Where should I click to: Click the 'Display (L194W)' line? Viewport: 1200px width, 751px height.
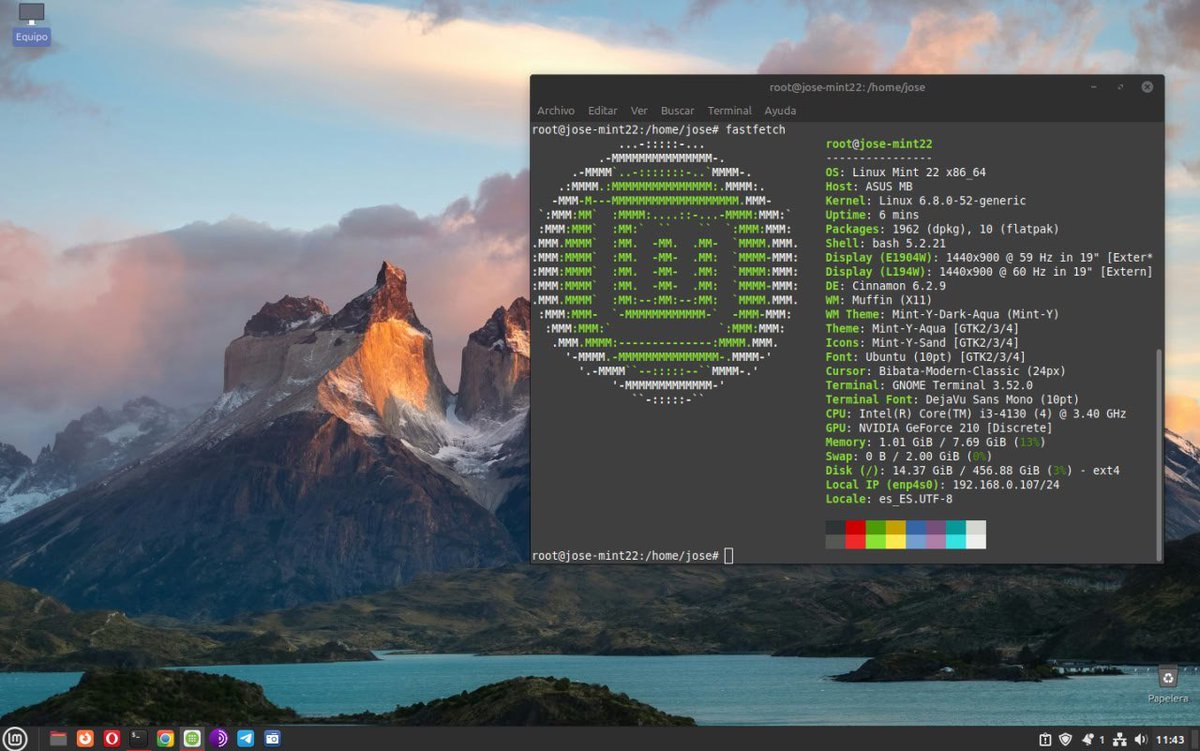989,272
